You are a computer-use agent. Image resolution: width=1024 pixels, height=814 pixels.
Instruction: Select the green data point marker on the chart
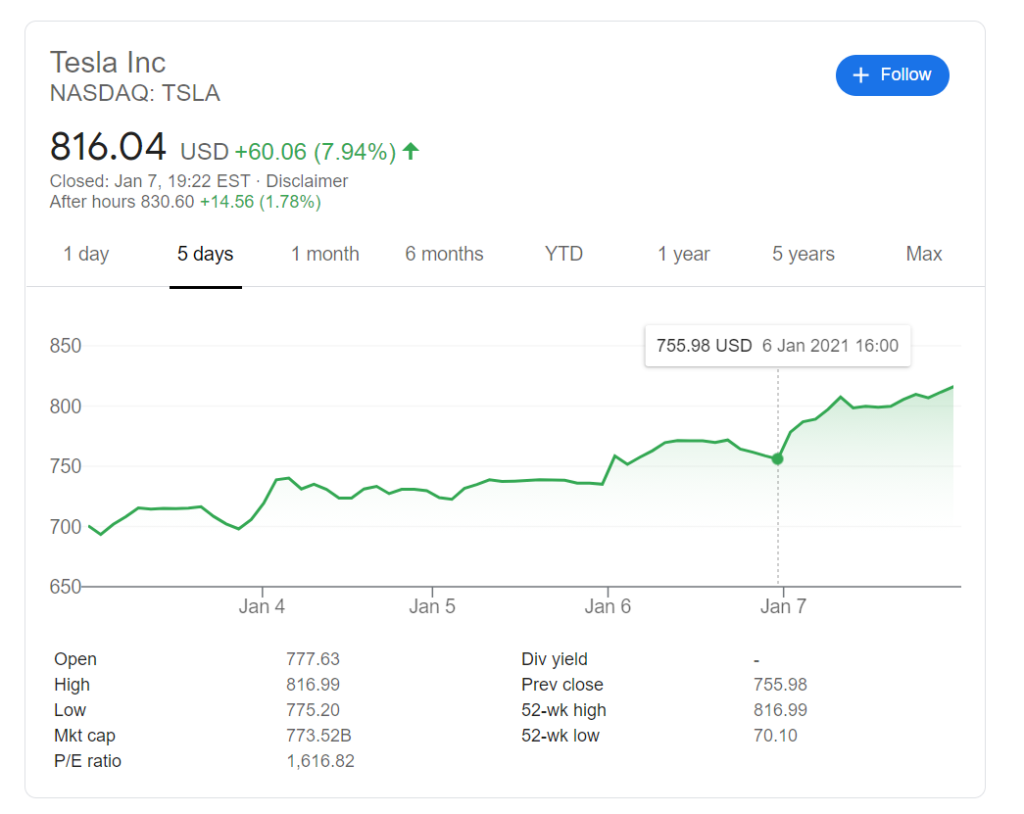click(x=777, y=459)
